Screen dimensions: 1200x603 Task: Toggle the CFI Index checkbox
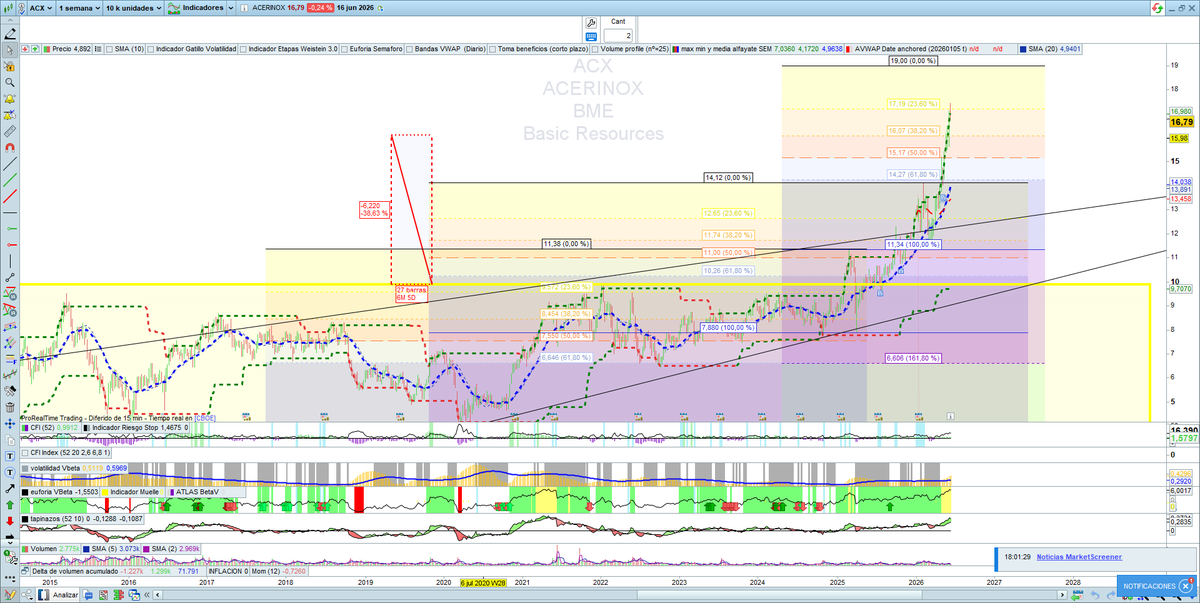[25, 453]
